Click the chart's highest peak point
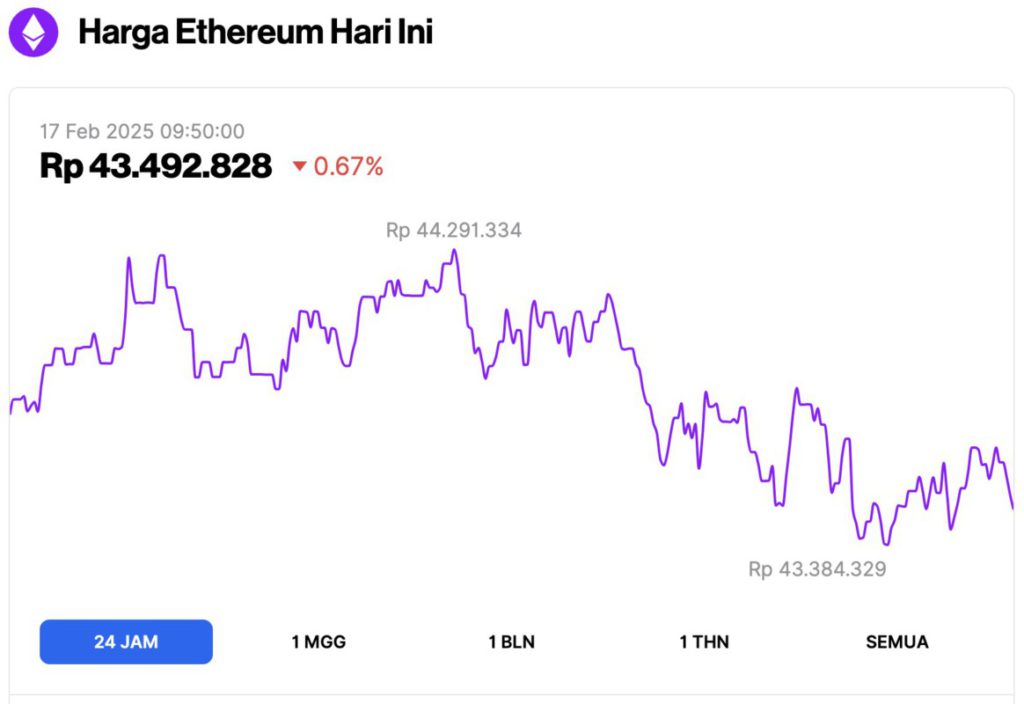The width and height of the screenshot is (1024, 704). point(455,250)
